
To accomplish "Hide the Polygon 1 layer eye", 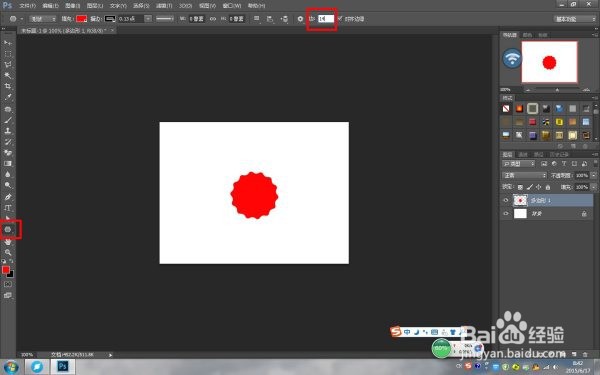I will (x=506, y=200).
